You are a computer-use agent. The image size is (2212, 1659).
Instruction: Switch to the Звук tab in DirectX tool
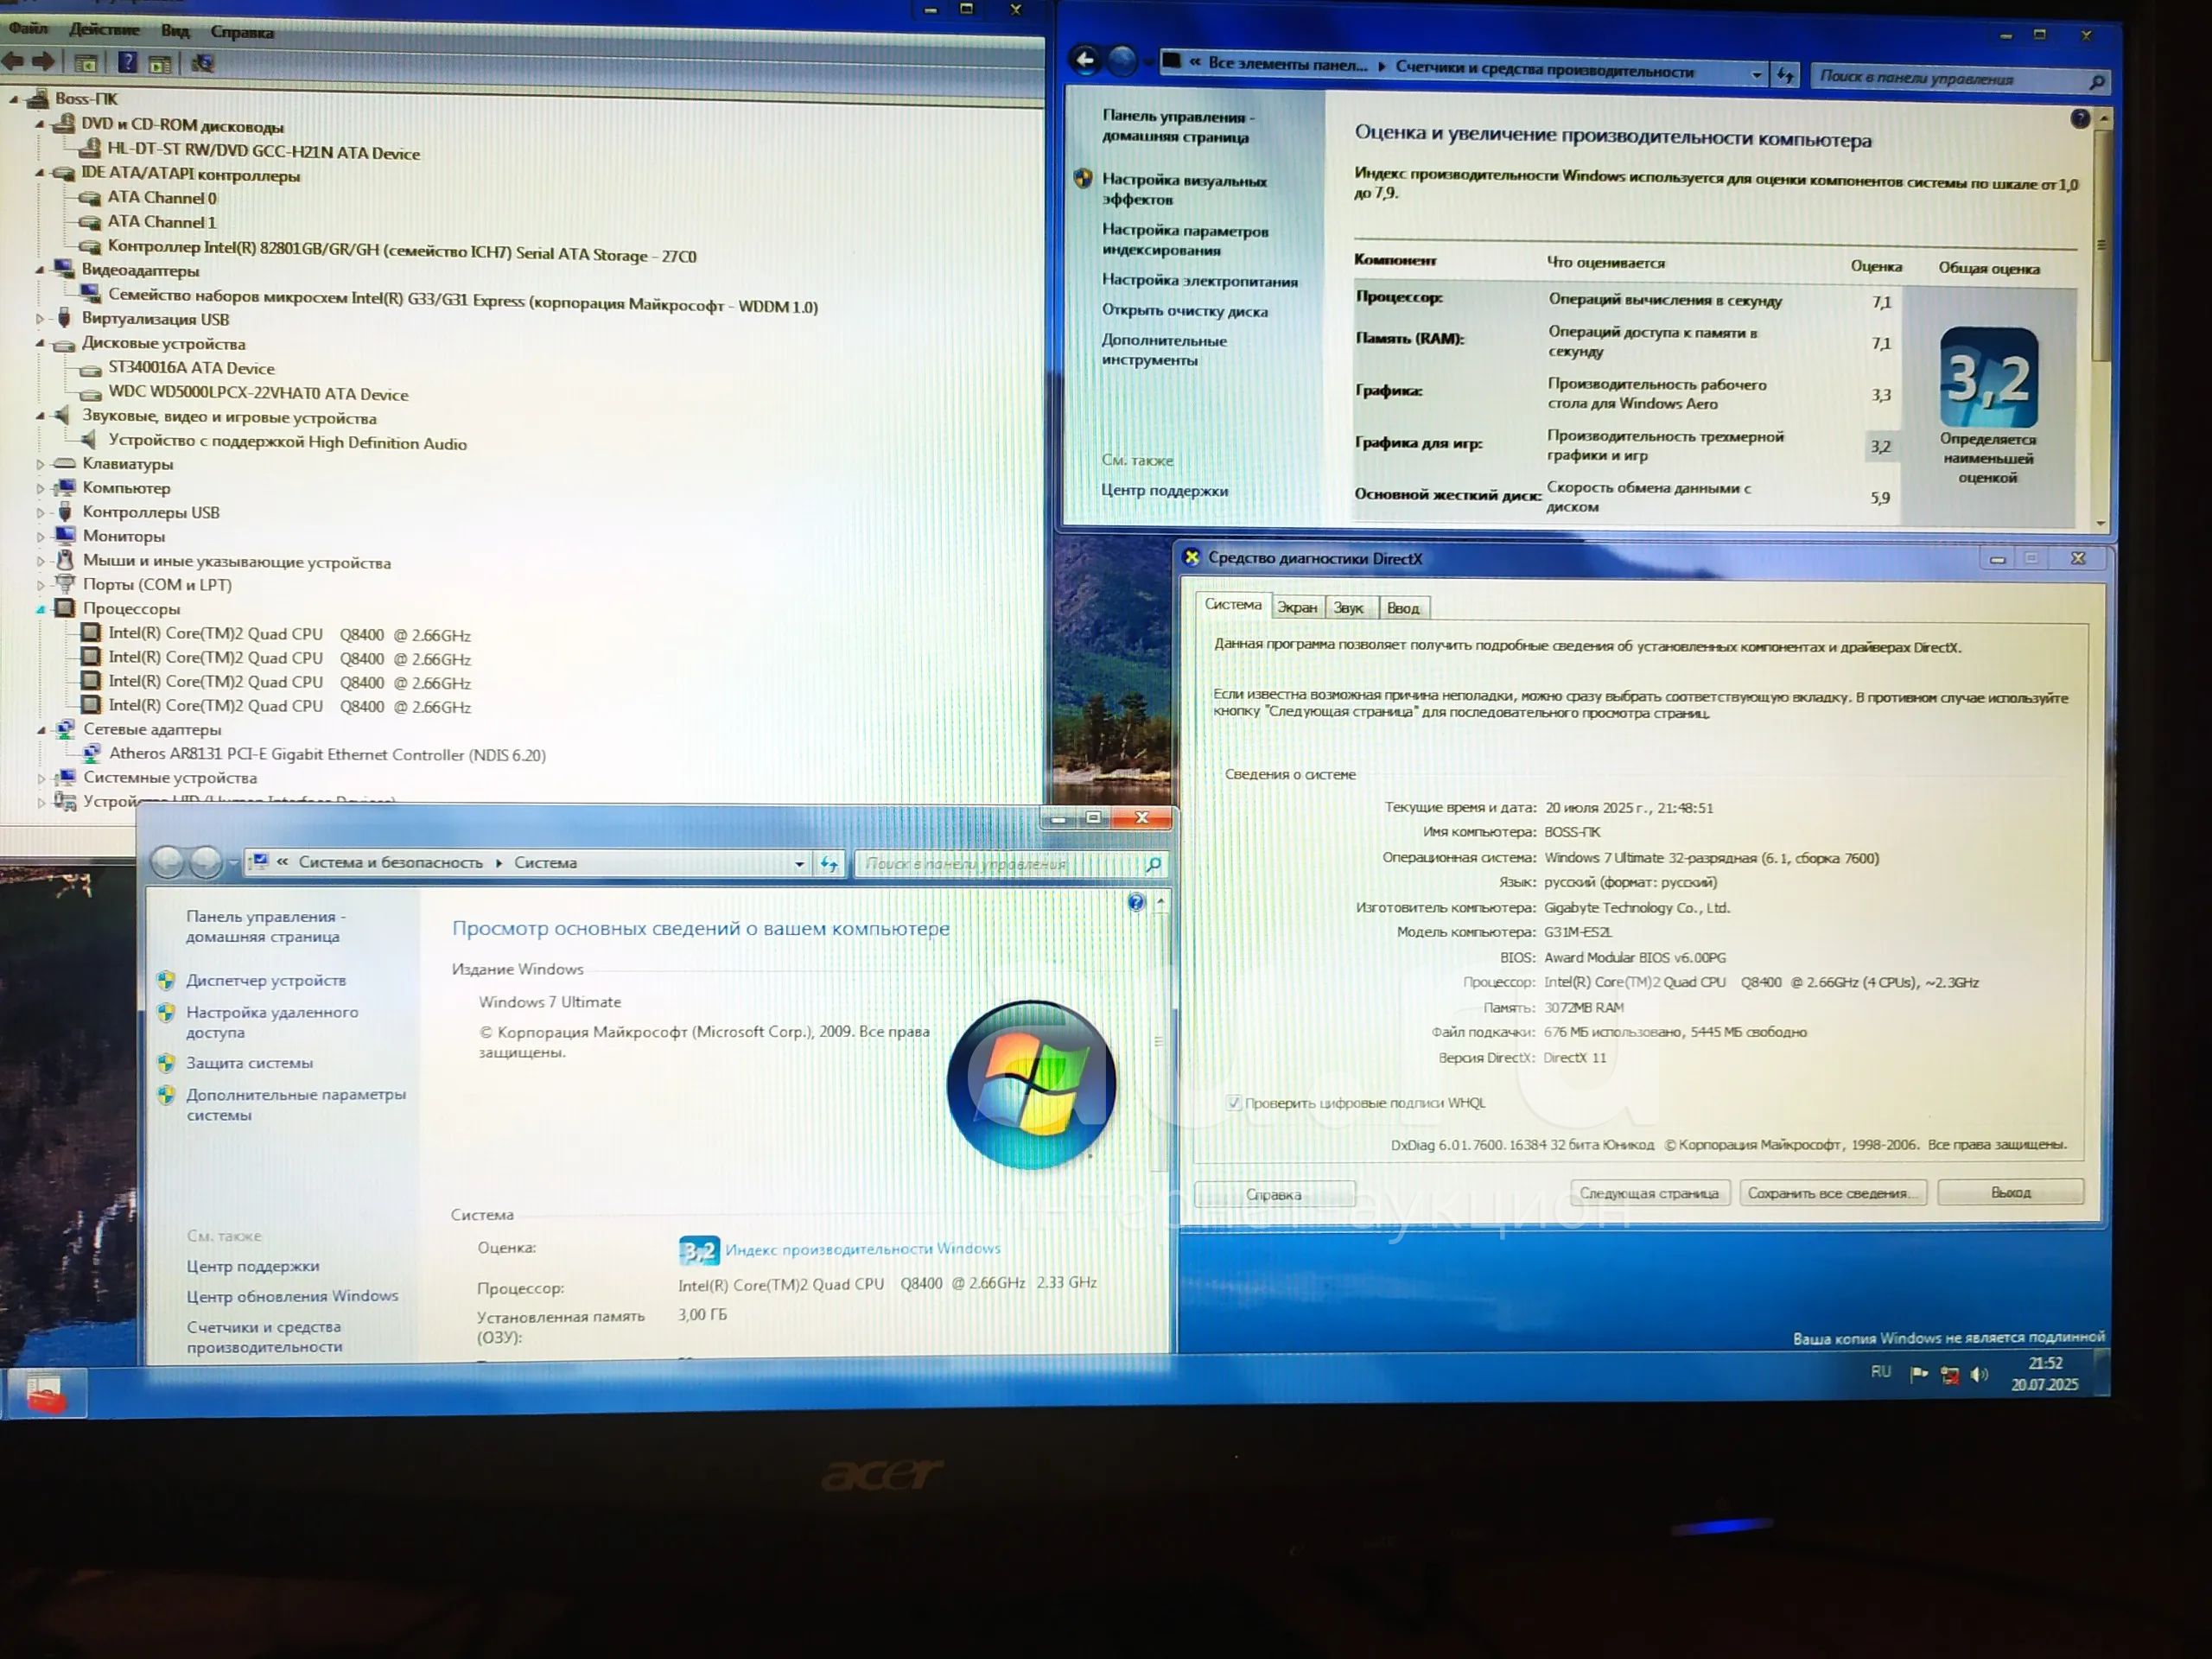tap(1348, 607)
